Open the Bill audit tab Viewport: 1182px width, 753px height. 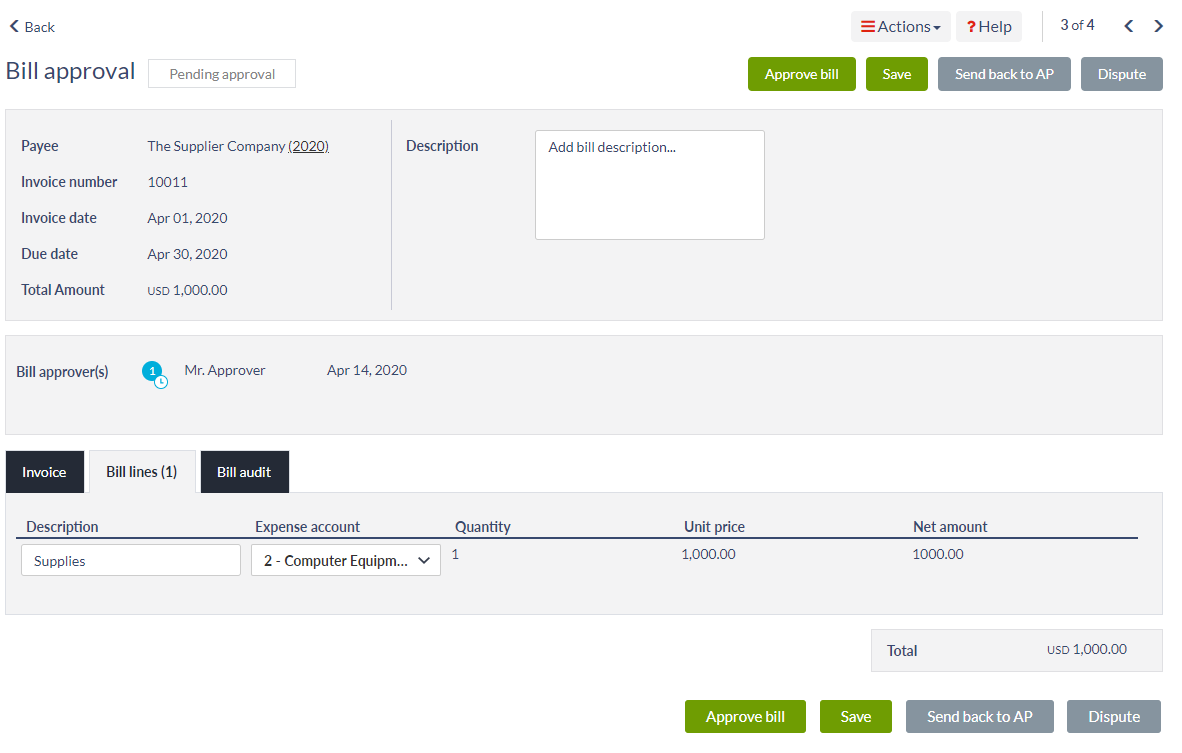[244, 471]
